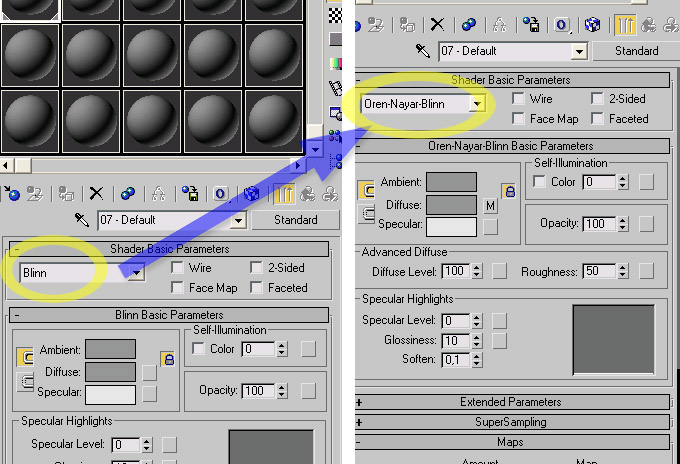Open the Oren-Nayar-Blinn shader dropdown
This screenshot has width=680, height=464.
[479, 103]
